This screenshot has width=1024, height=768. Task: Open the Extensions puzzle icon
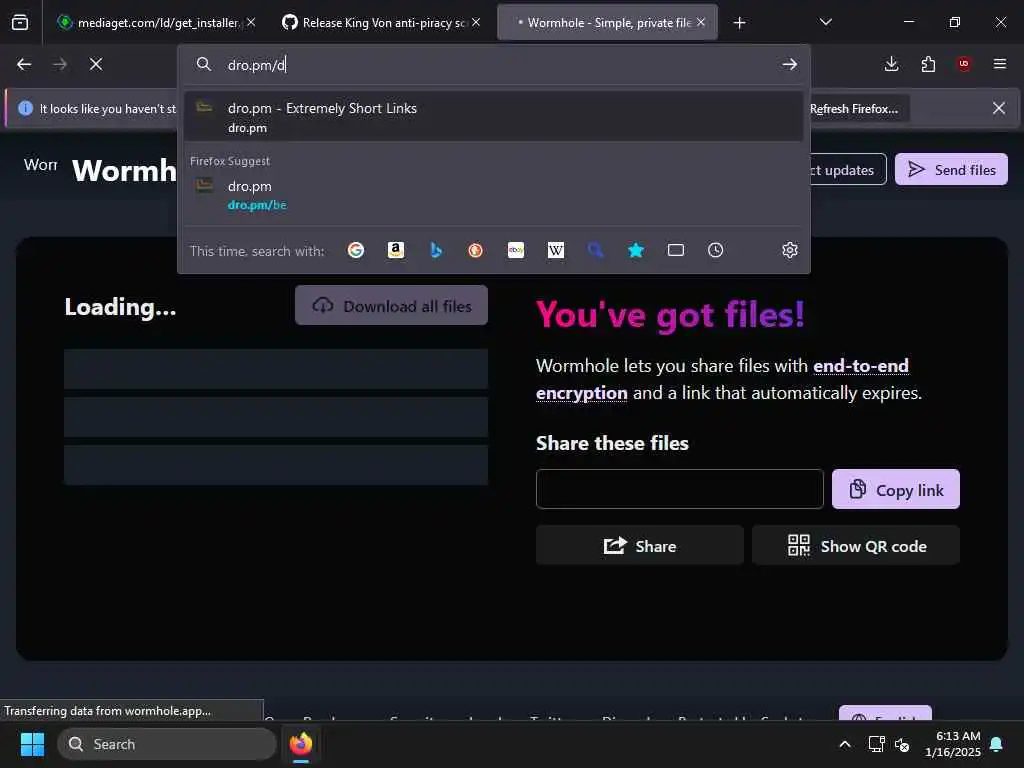(928, 64)
